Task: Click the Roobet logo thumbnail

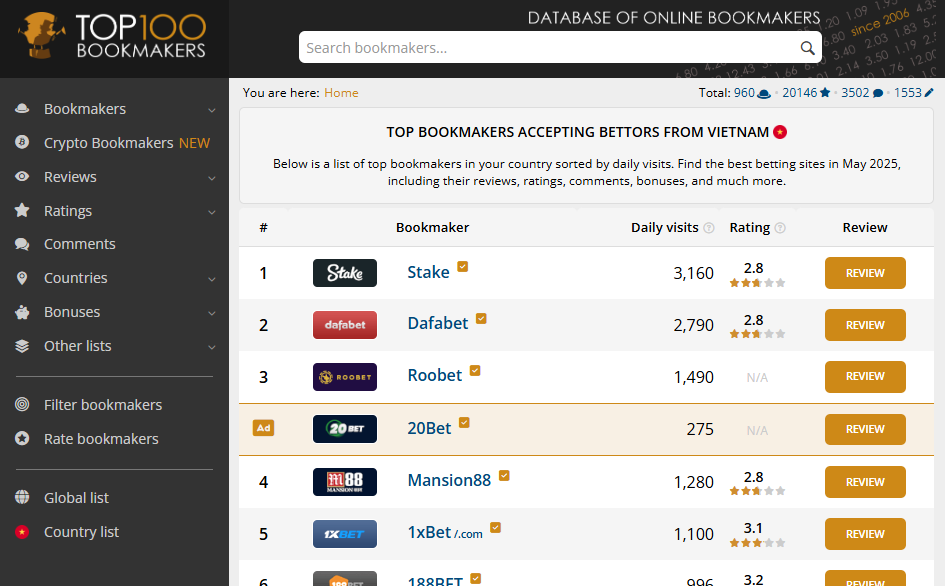Action: (x=345, y=377)
